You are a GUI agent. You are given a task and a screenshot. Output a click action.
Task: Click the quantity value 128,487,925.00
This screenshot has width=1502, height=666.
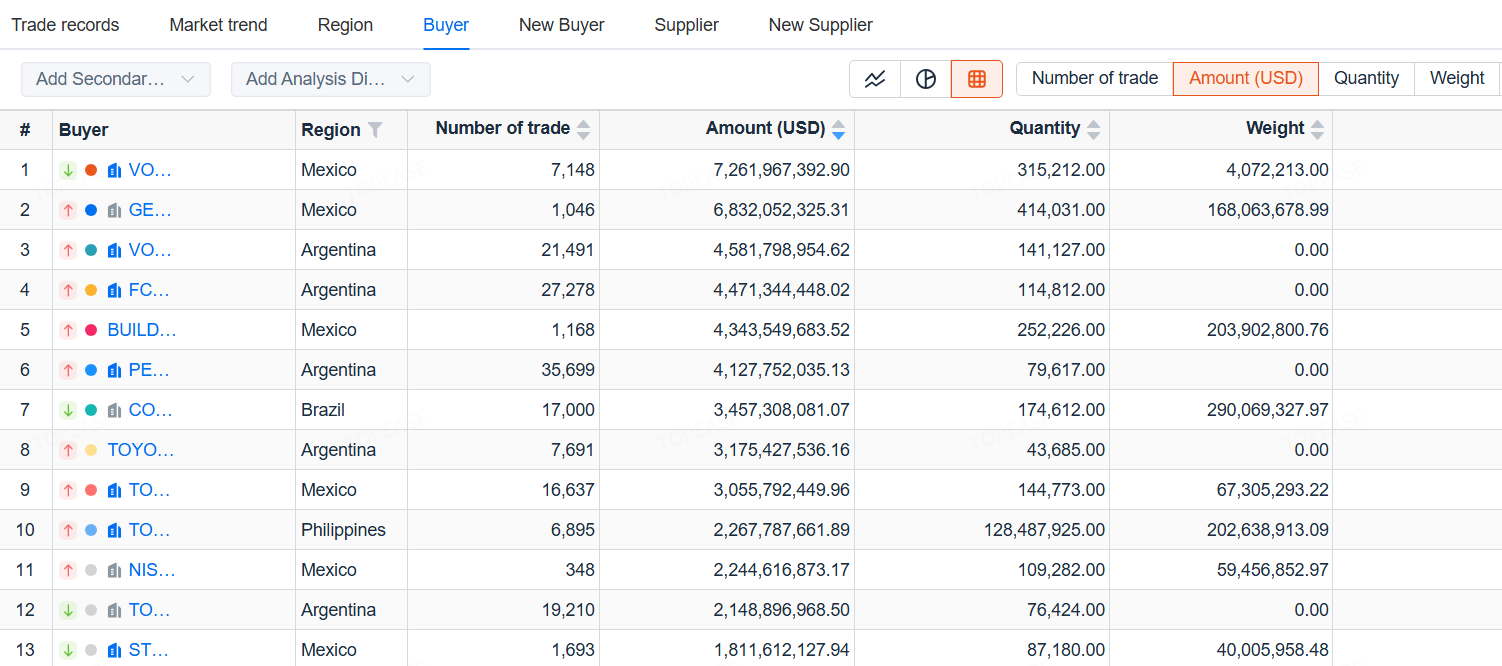[1045, 530]
